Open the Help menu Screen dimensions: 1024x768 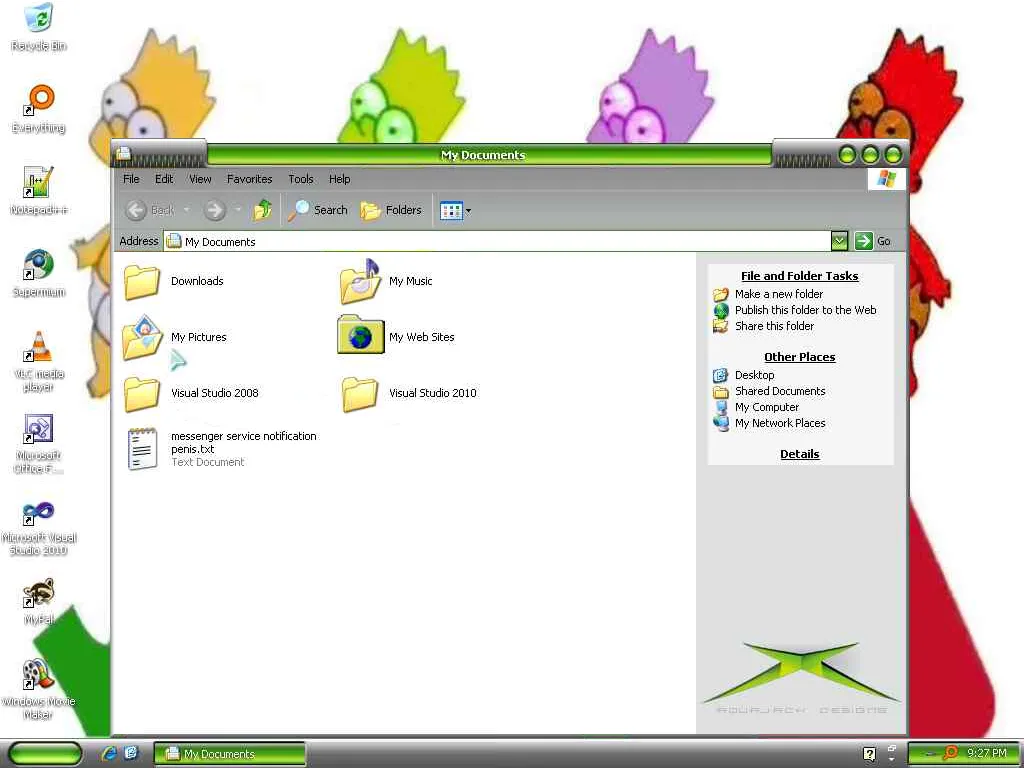pos(339,179)
